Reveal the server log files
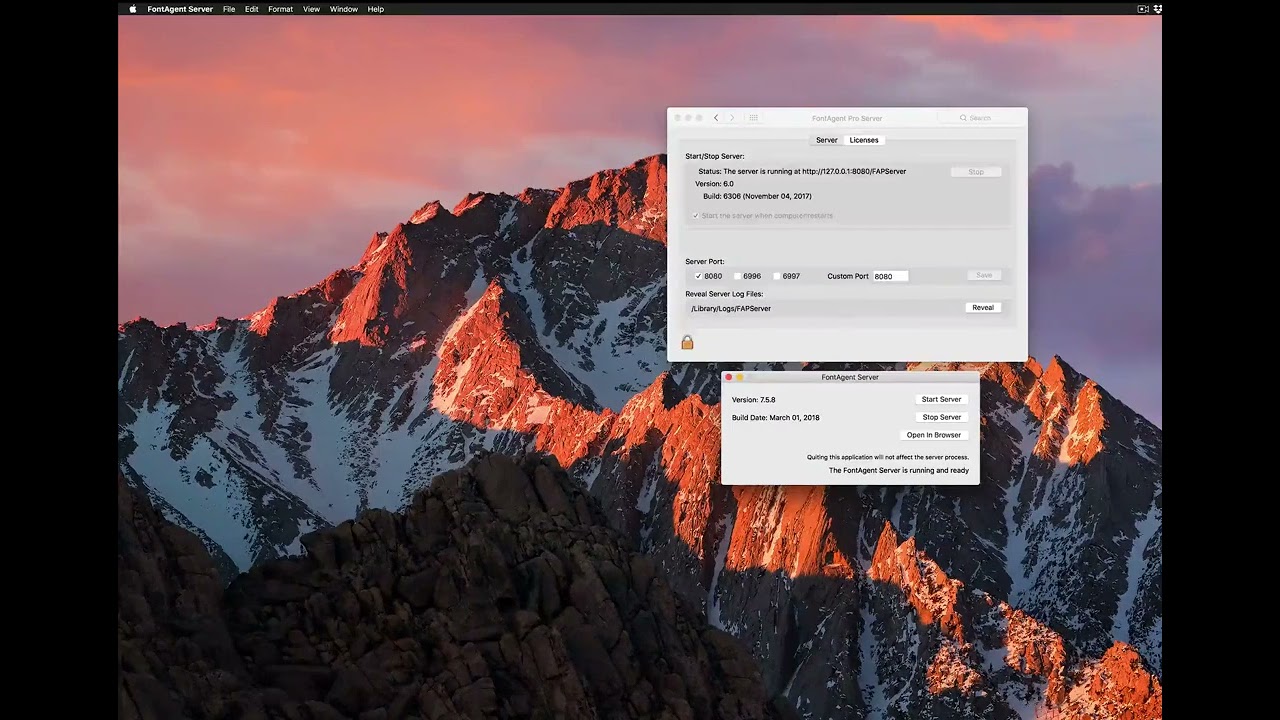 983,308
